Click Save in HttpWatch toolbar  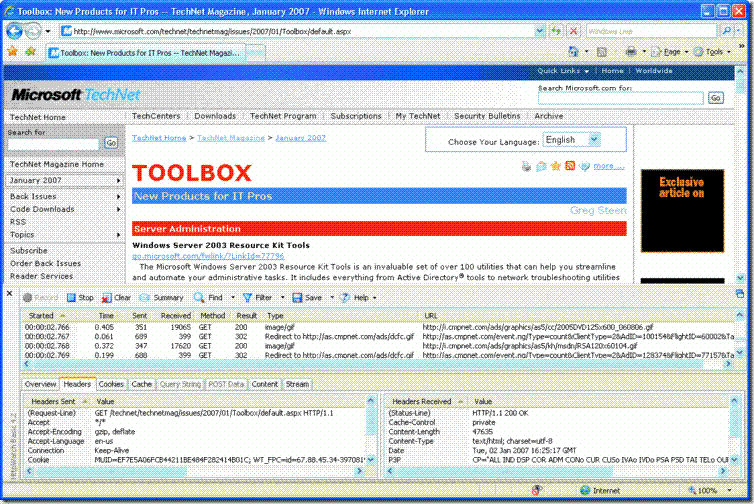[x=307, y=298]
